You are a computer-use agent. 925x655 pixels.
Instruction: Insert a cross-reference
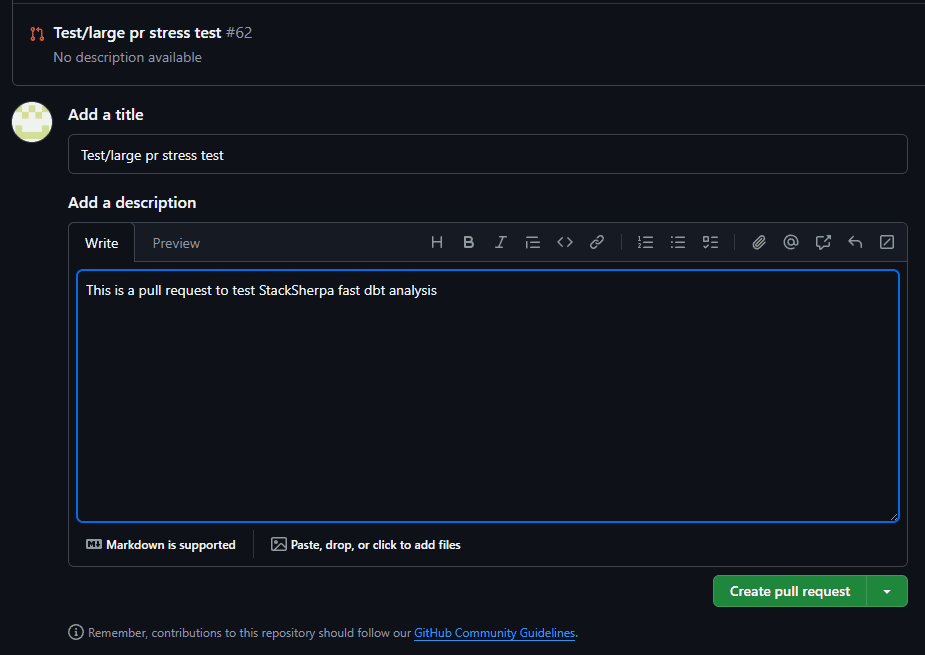[x=822, y=241]
